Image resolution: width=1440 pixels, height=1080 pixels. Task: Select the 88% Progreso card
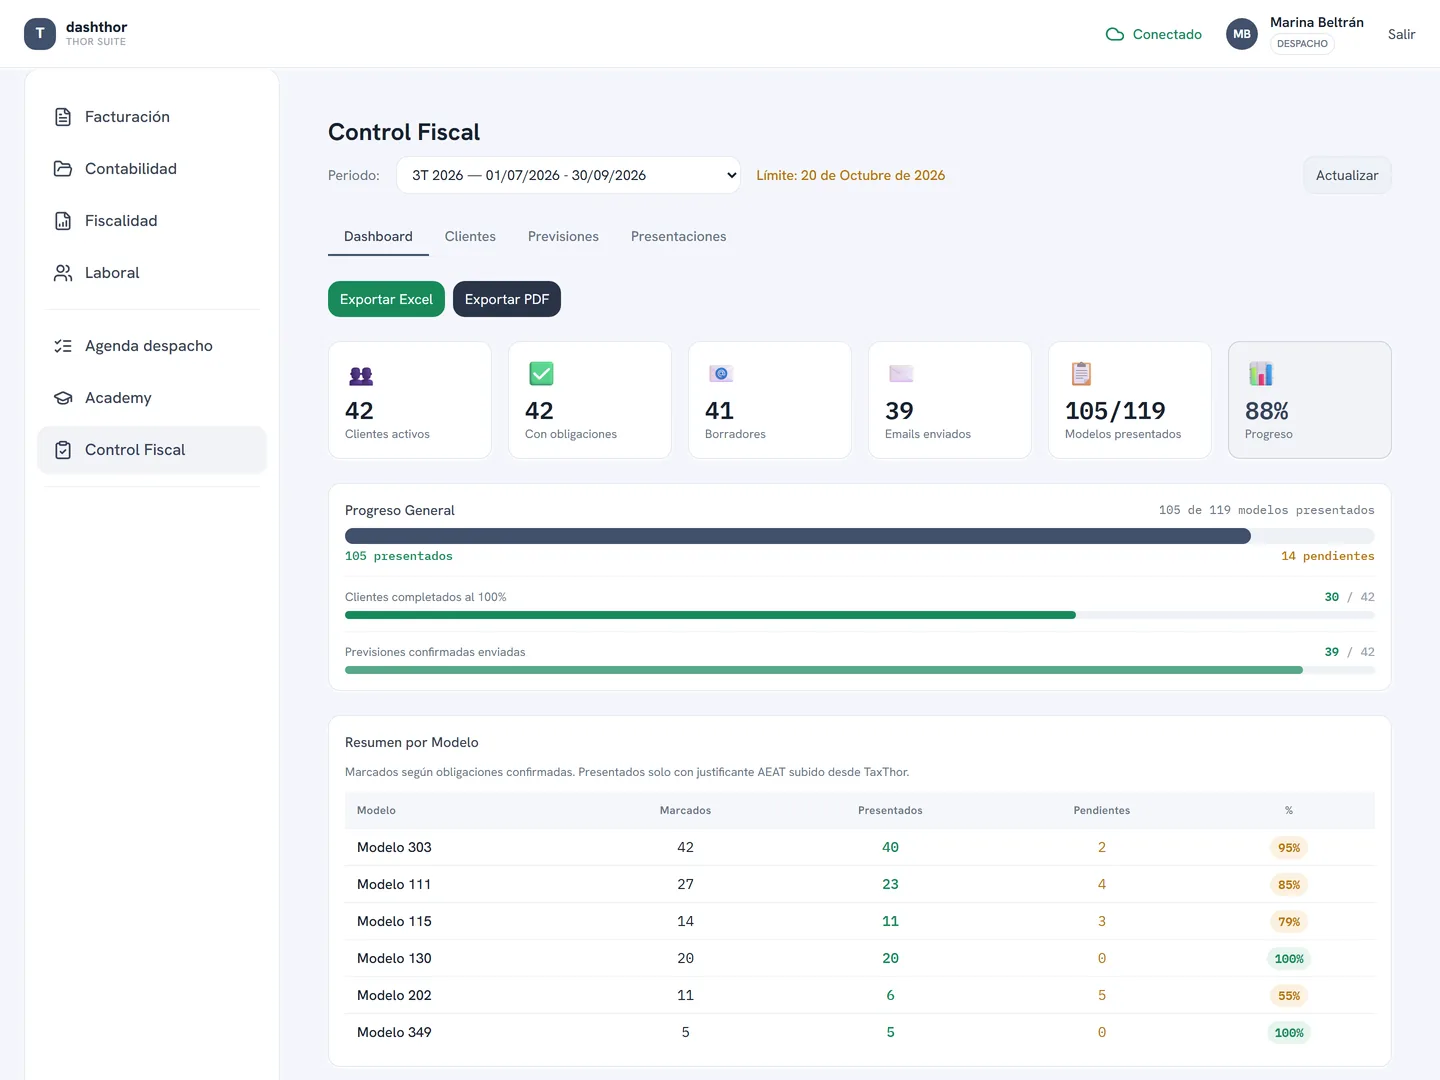(x=1310, y=400)
